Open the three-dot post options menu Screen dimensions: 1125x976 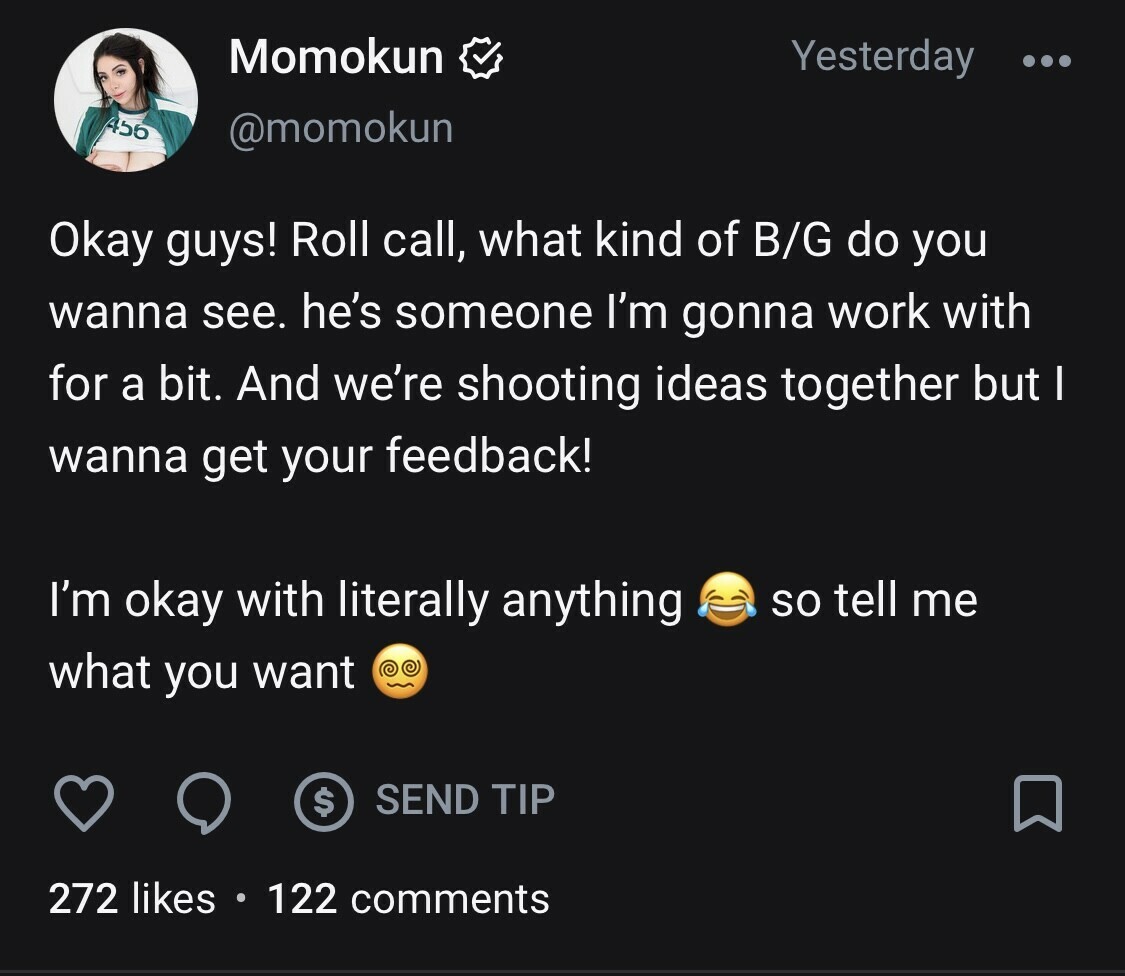1047,61
